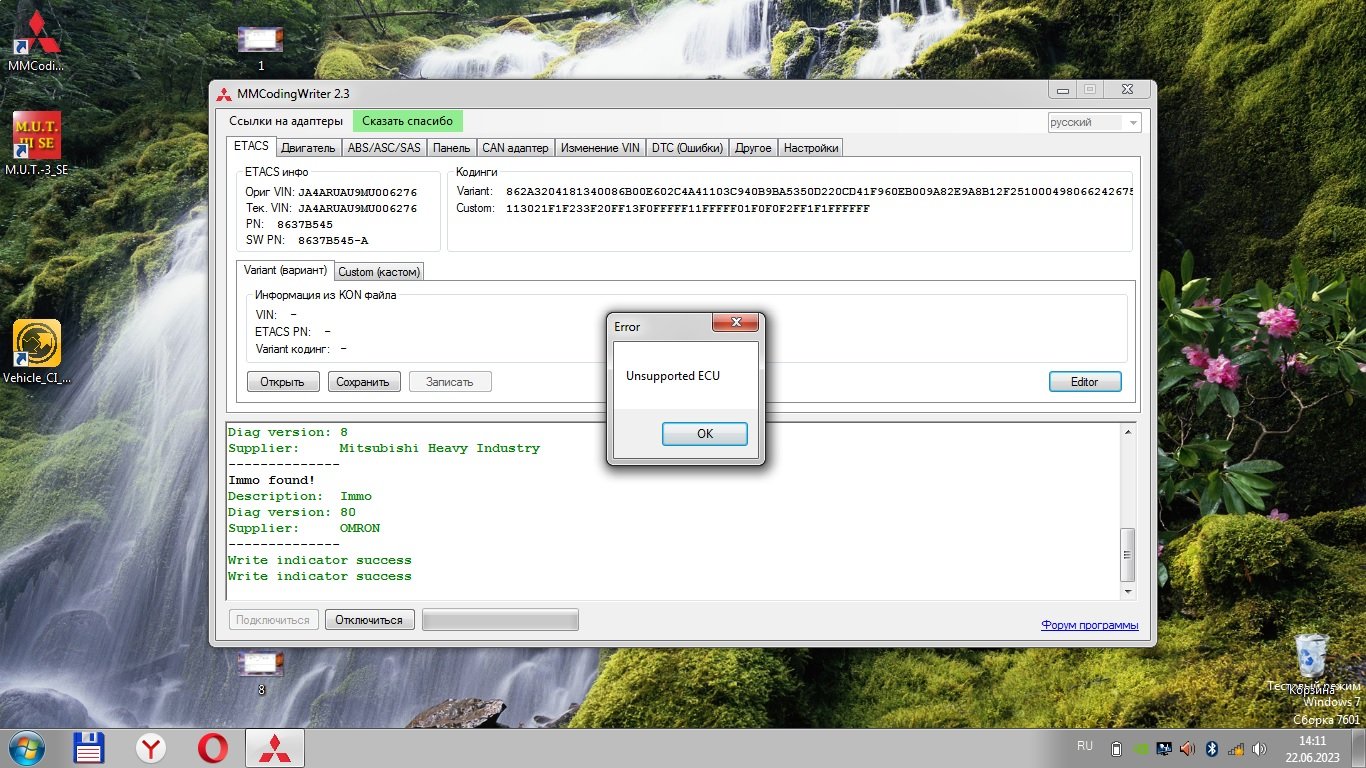Open the M.U.T.-3 SE desktop shortcut

(x=36, y=143)
